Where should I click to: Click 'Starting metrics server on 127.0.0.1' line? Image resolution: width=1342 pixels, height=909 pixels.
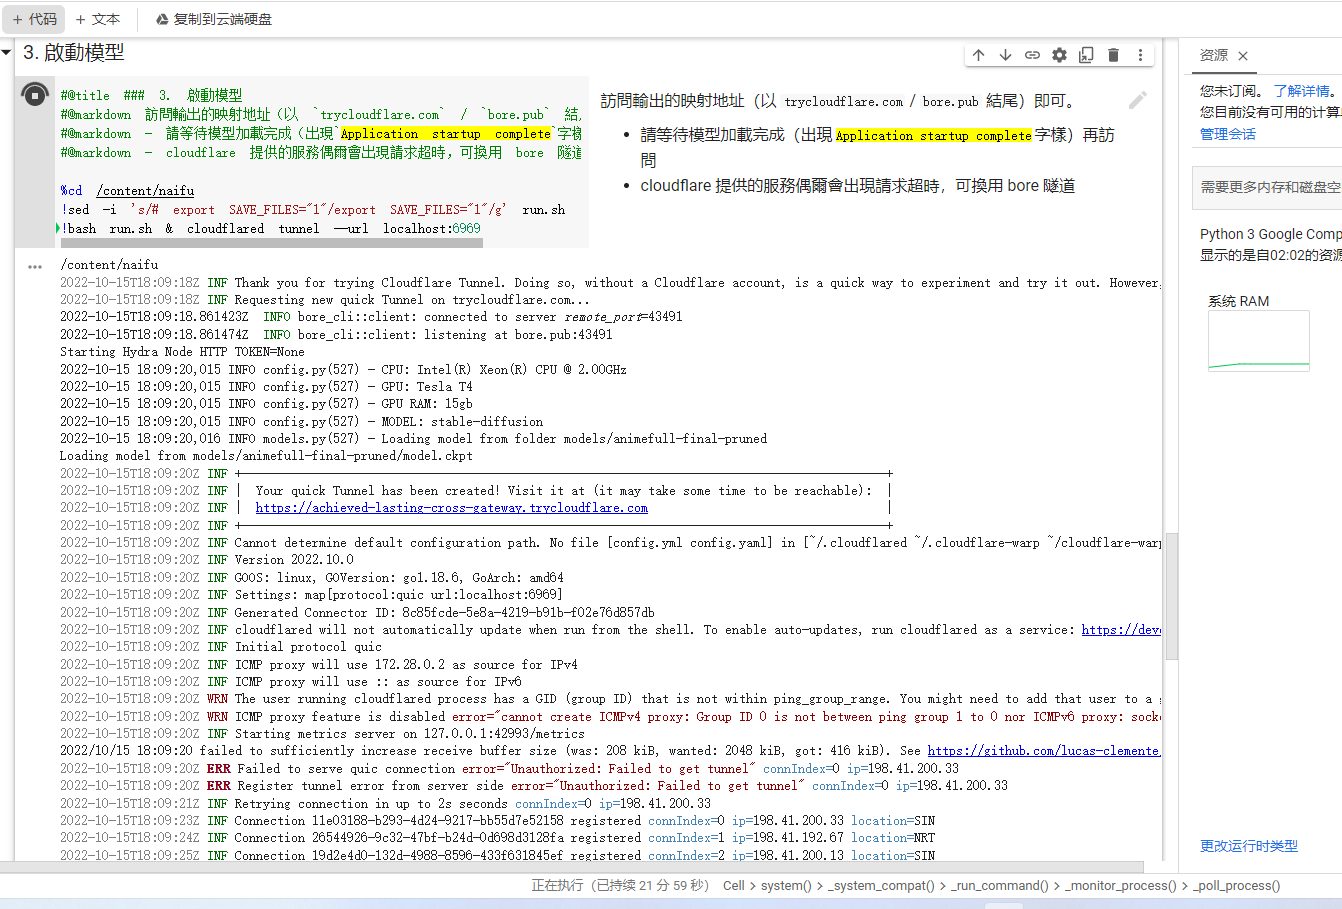[x=322, y=734]
